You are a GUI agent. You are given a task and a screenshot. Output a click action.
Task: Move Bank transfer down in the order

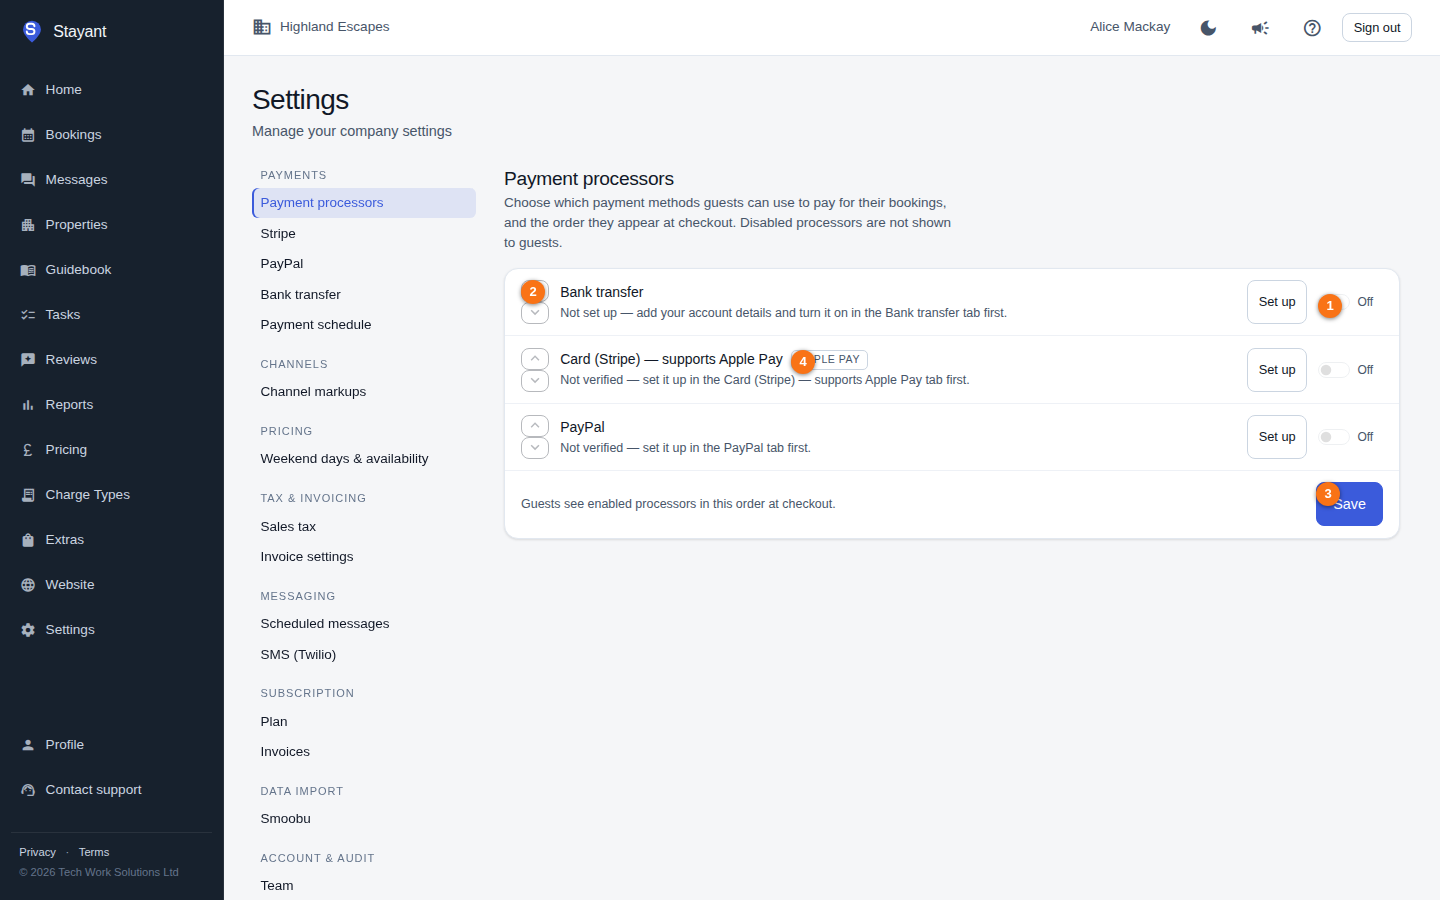(x=535, y=314)
